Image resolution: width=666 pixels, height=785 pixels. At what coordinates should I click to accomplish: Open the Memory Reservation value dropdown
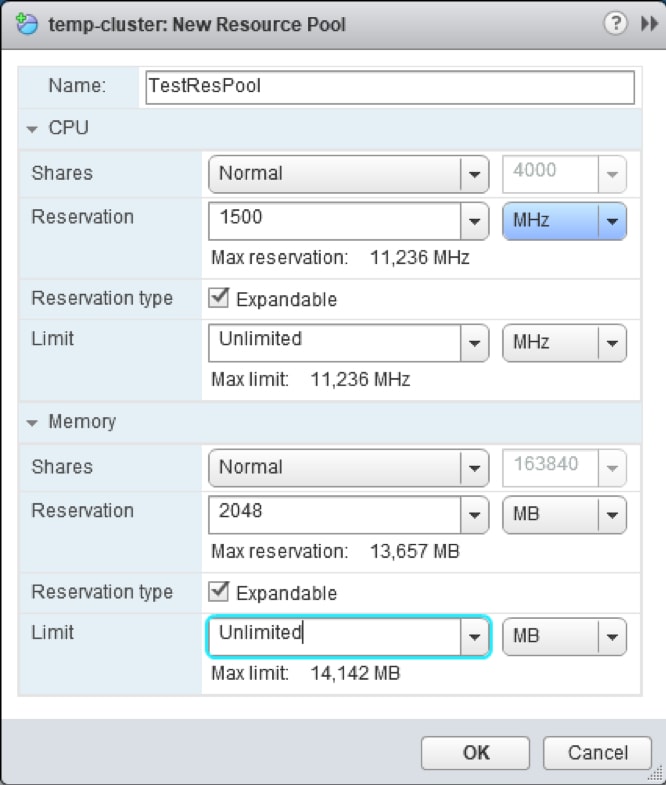474,515
